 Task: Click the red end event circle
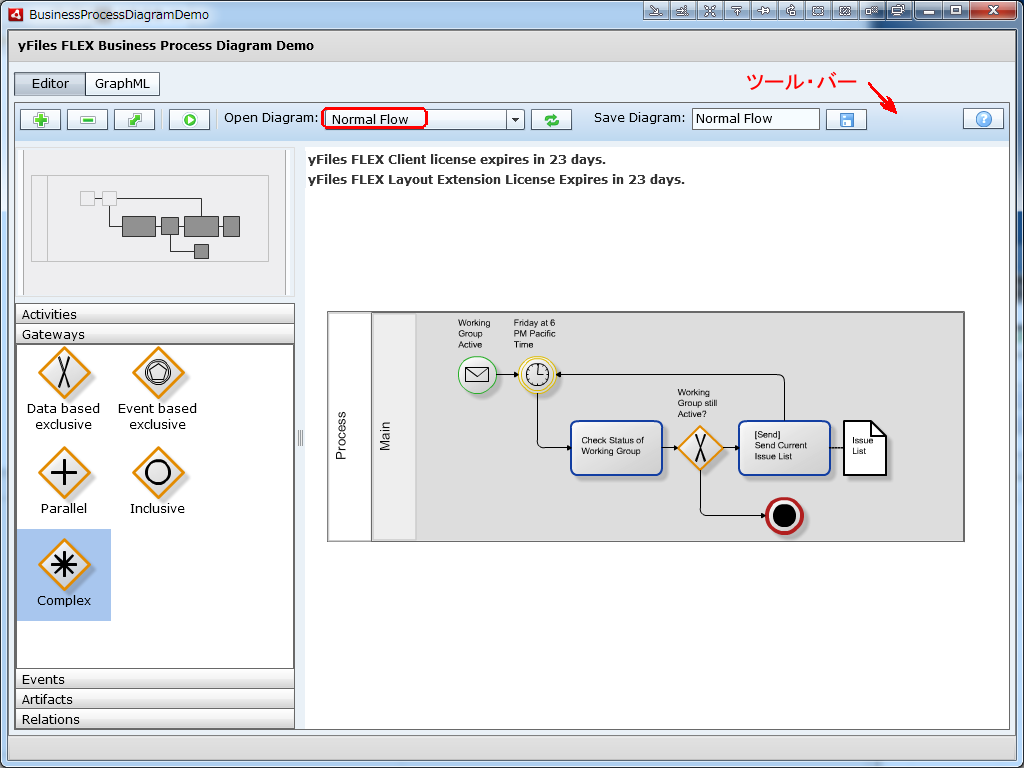pos(784,516)
